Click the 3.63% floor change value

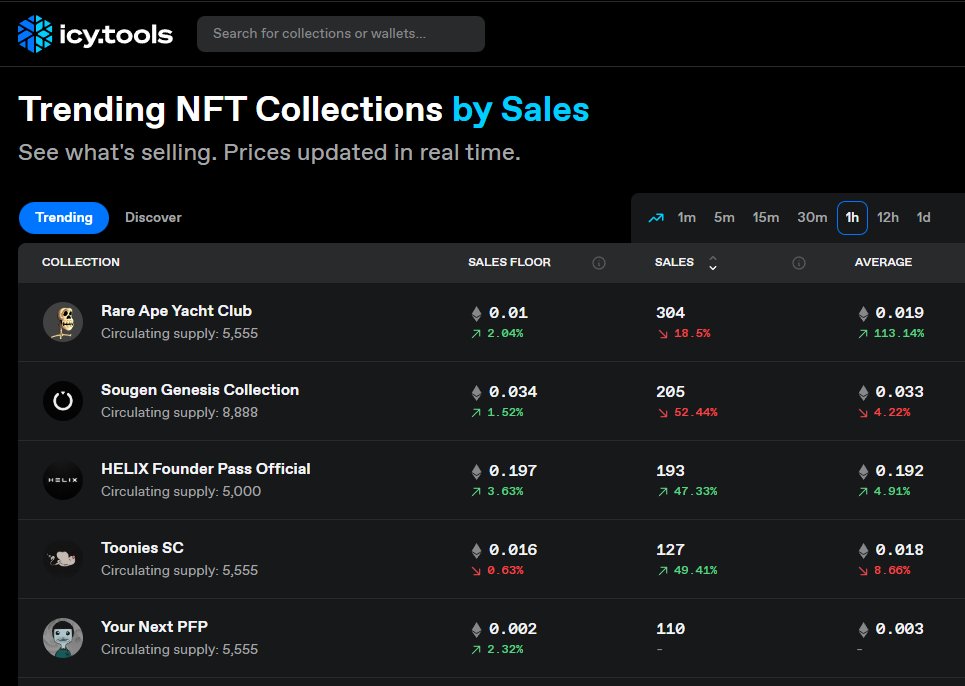(505, 491)
